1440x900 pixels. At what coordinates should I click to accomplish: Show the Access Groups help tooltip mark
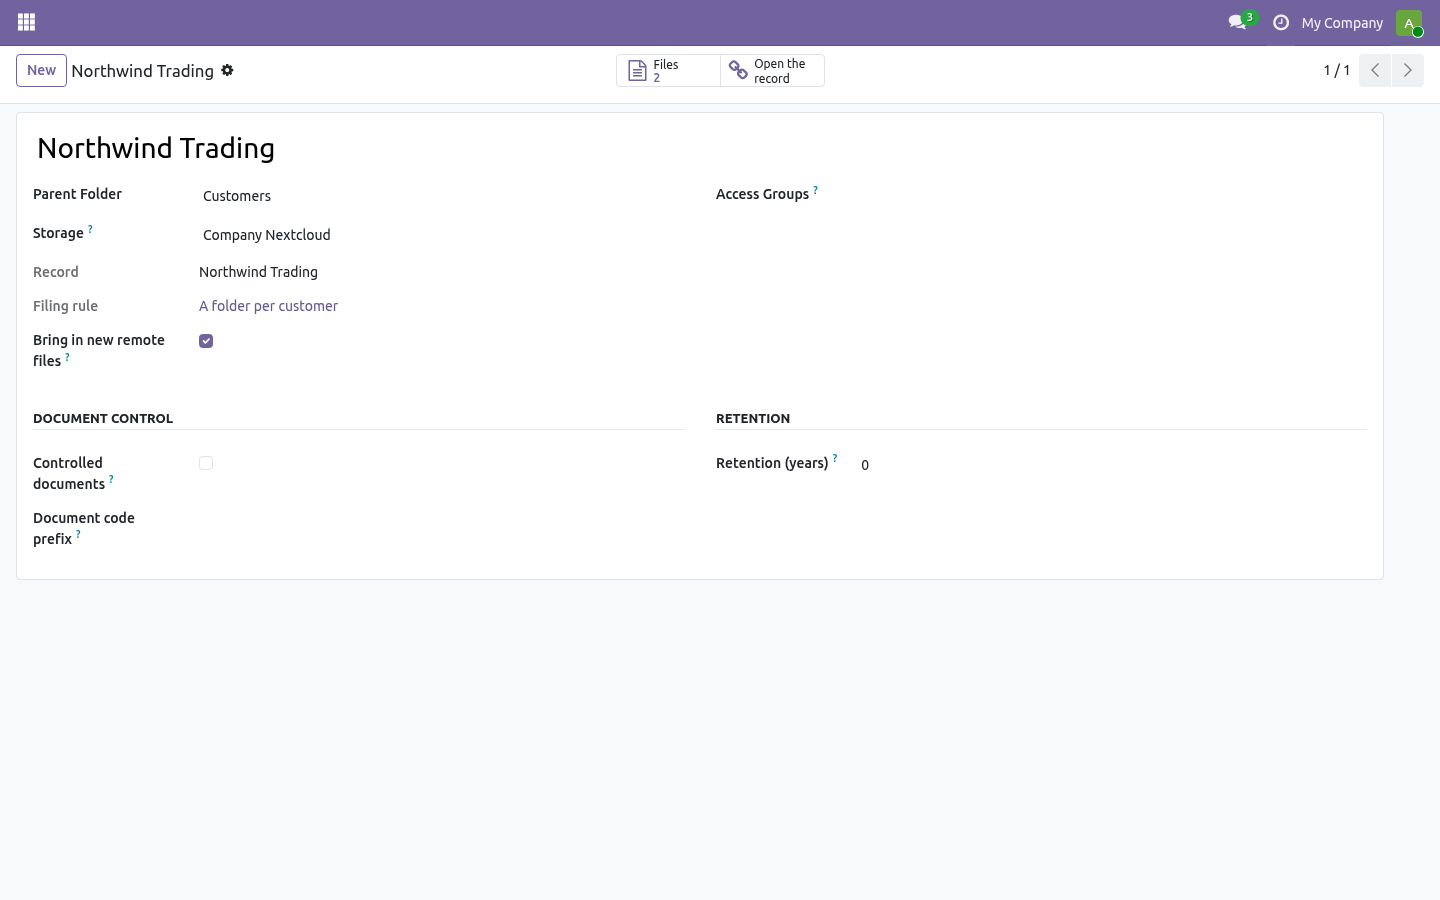point(815,190)
